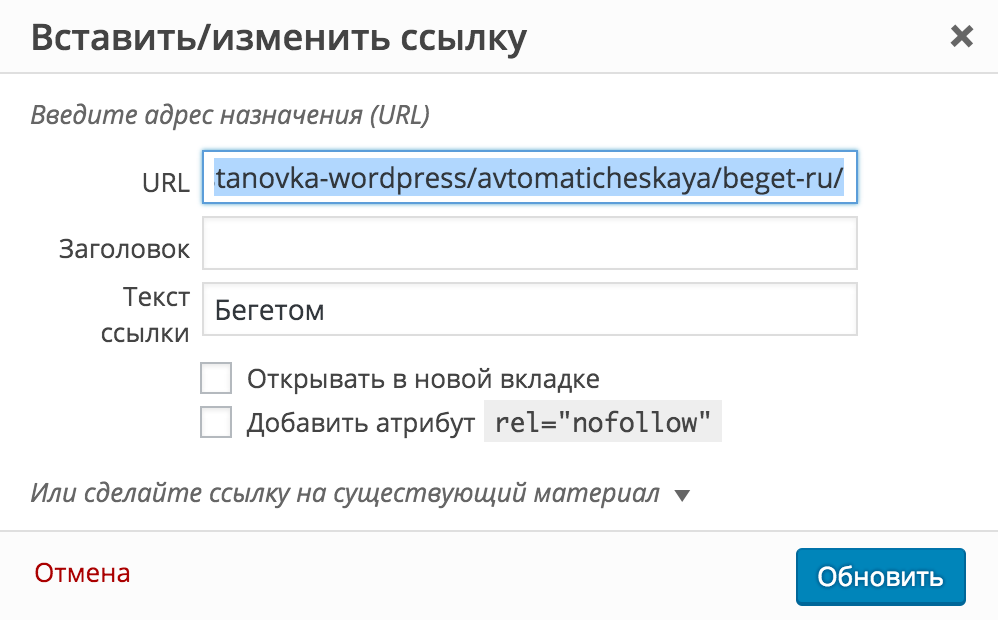Expand the existing material triangle arrow
Viewport: 998px width, 620px height.
tap(682, 495)
